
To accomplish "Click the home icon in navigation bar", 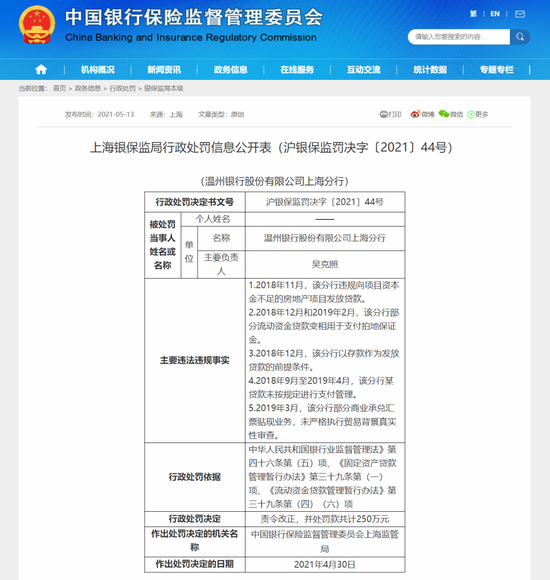I will [x=41, y=70].
